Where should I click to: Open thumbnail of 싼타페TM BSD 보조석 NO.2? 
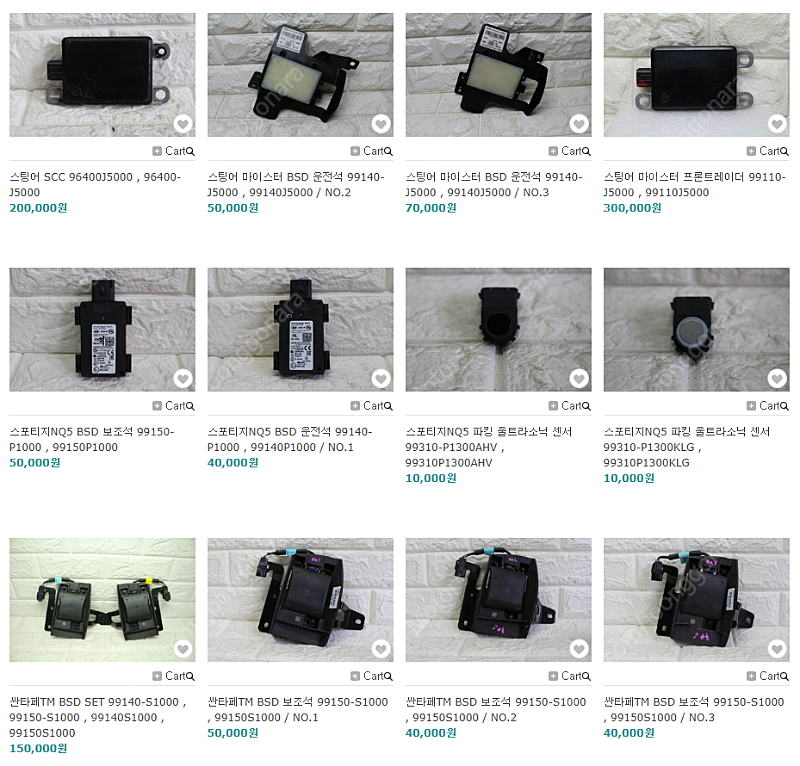(498, 600)
